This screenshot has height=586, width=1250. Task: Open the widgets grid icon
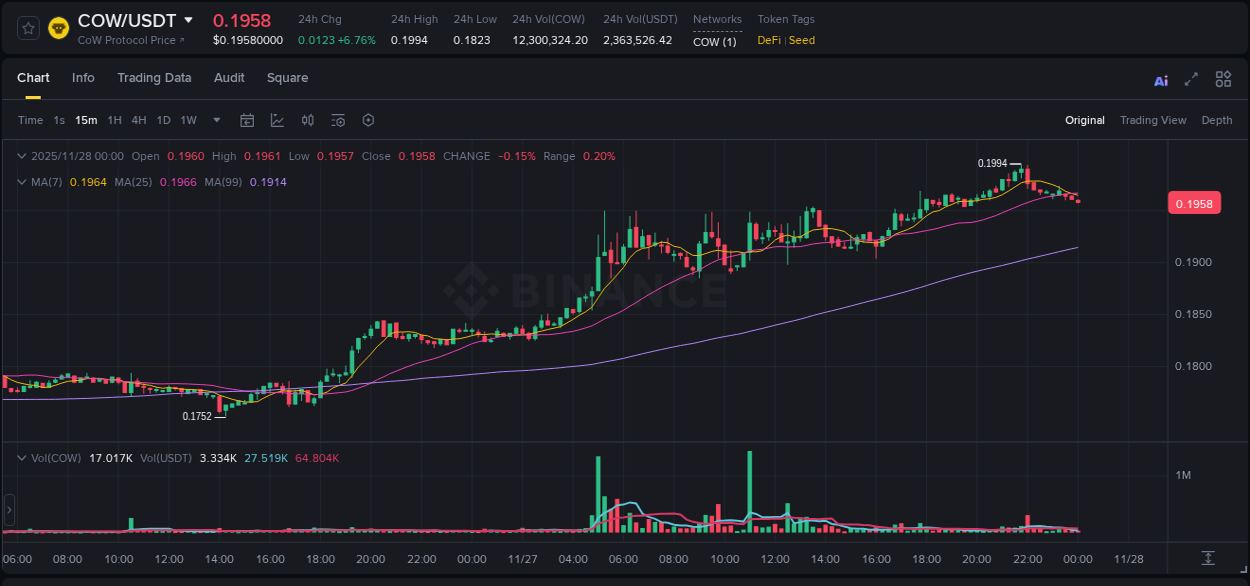point(1222,79)
